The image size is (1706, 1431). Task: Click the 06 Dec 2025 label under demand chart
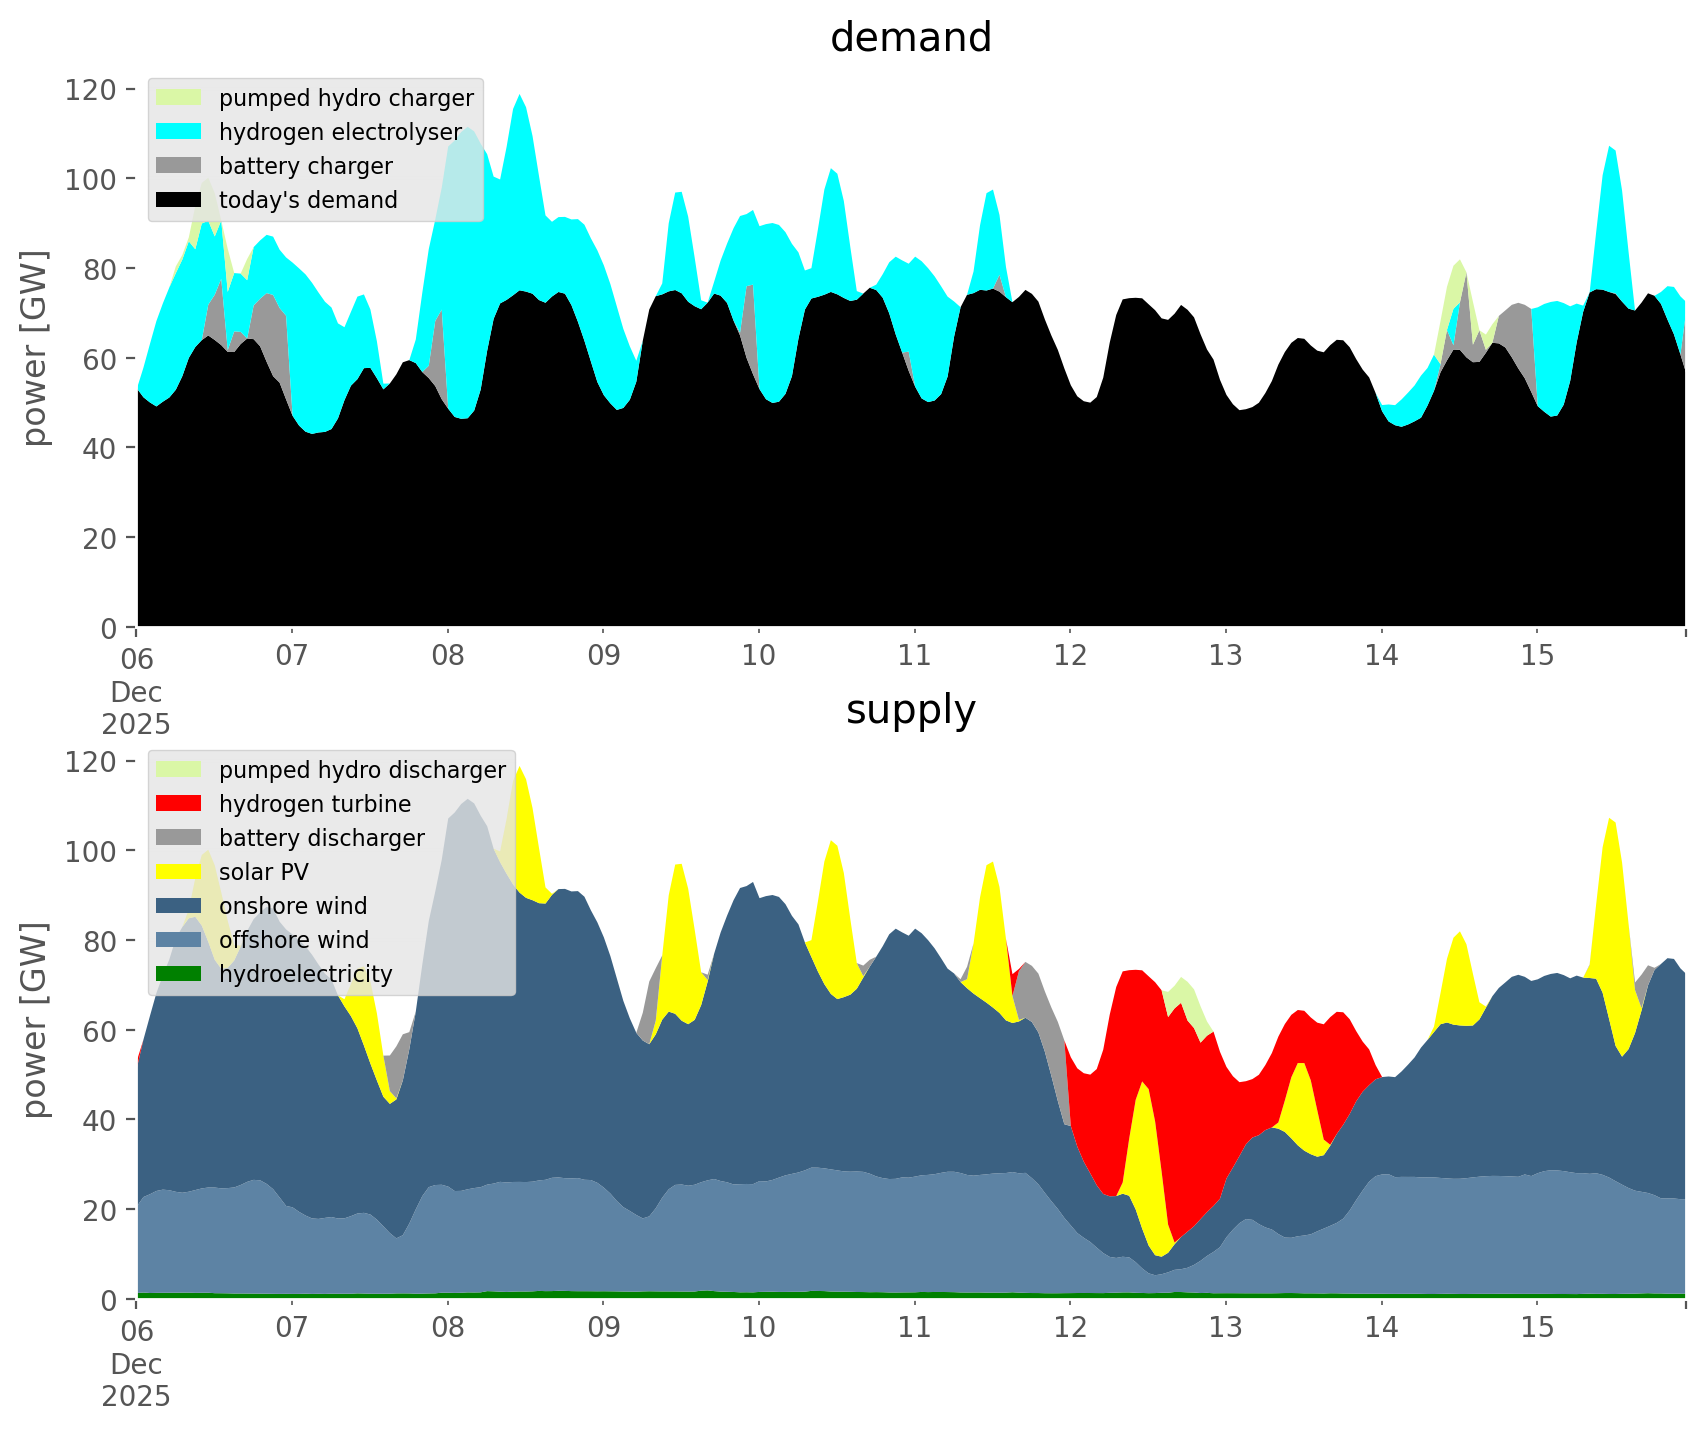point(136,690)
